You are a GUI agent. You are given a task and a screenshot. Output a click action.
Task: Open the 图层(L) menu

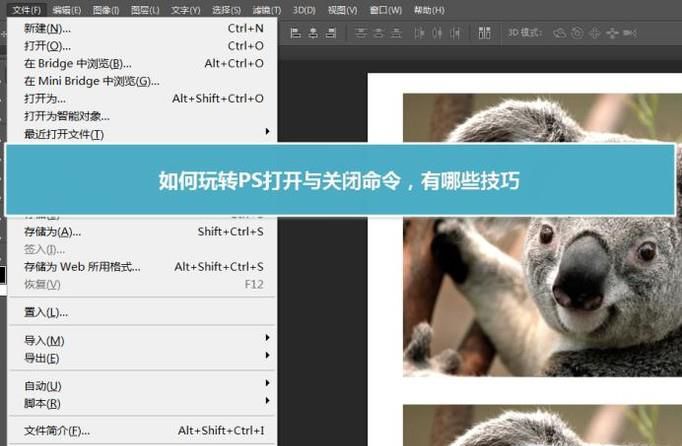tap(145, 10)
